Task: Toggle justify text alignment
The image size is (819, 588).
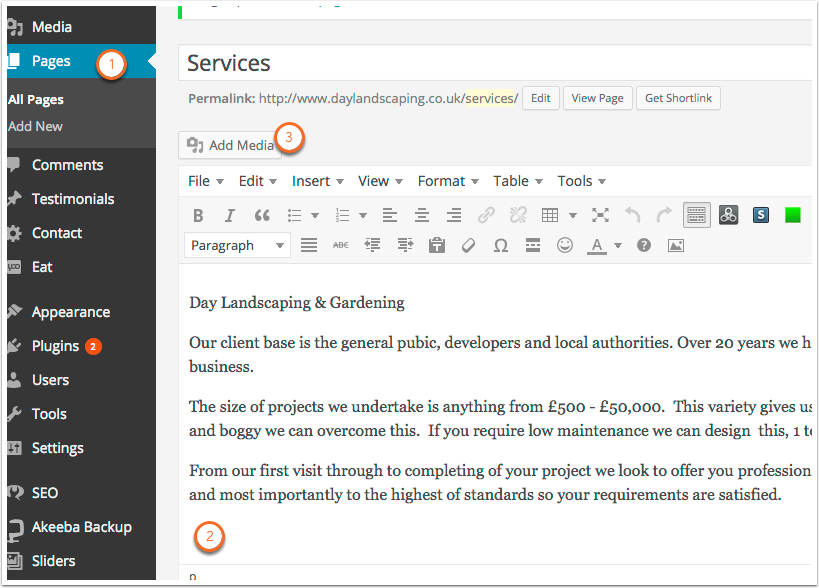Action: click(x=309, y=245)
